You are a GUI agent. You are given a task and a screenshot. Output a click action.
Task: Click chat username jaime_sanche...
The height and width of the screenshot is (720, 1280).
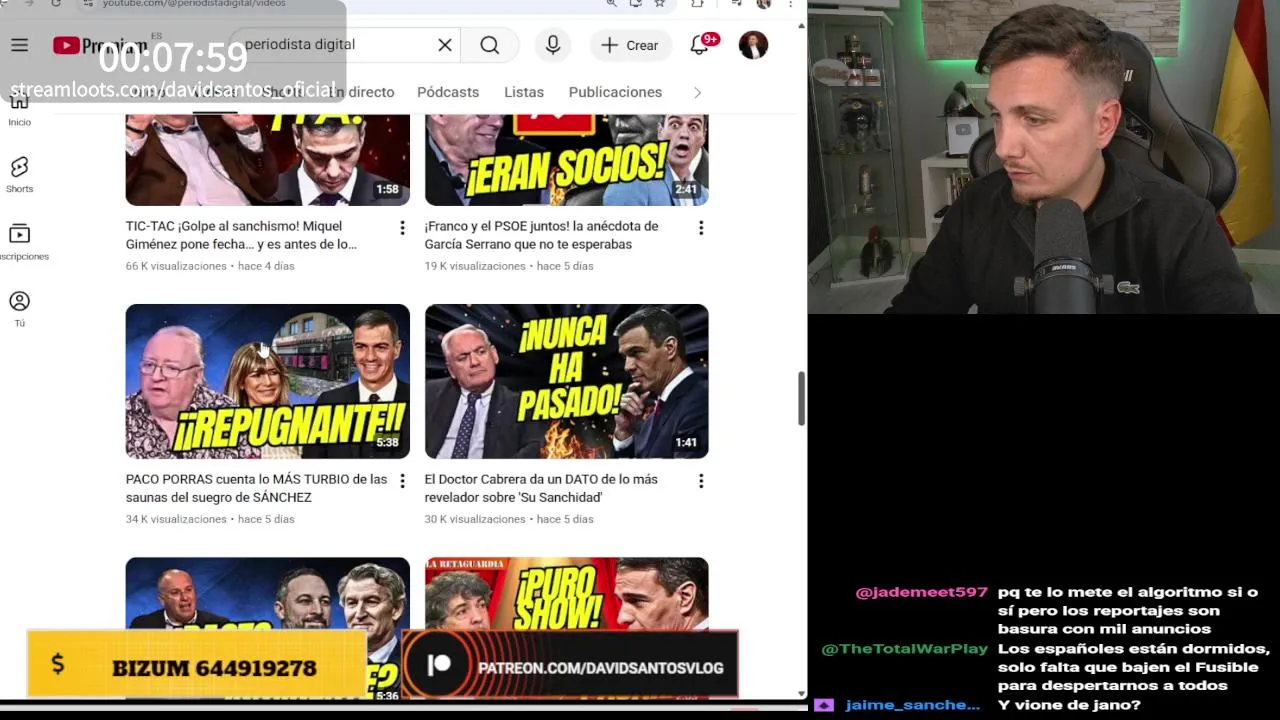(912, 705)
